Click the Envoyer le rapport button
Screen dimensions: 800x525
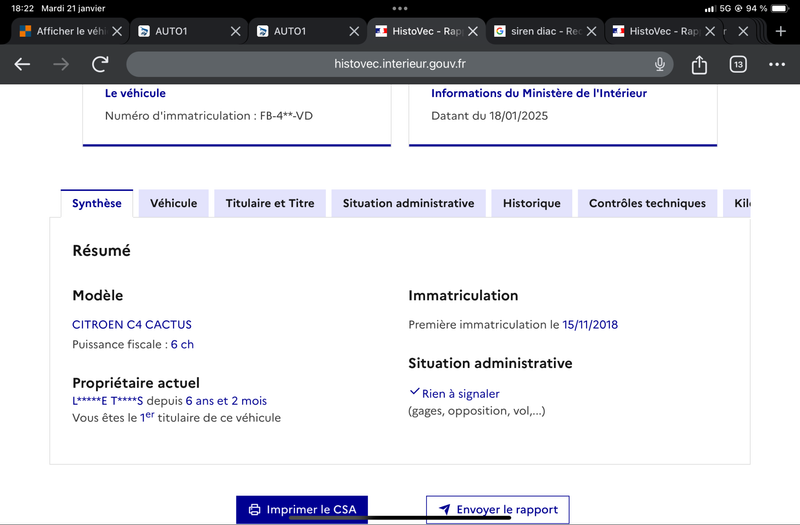pos(498,509)
